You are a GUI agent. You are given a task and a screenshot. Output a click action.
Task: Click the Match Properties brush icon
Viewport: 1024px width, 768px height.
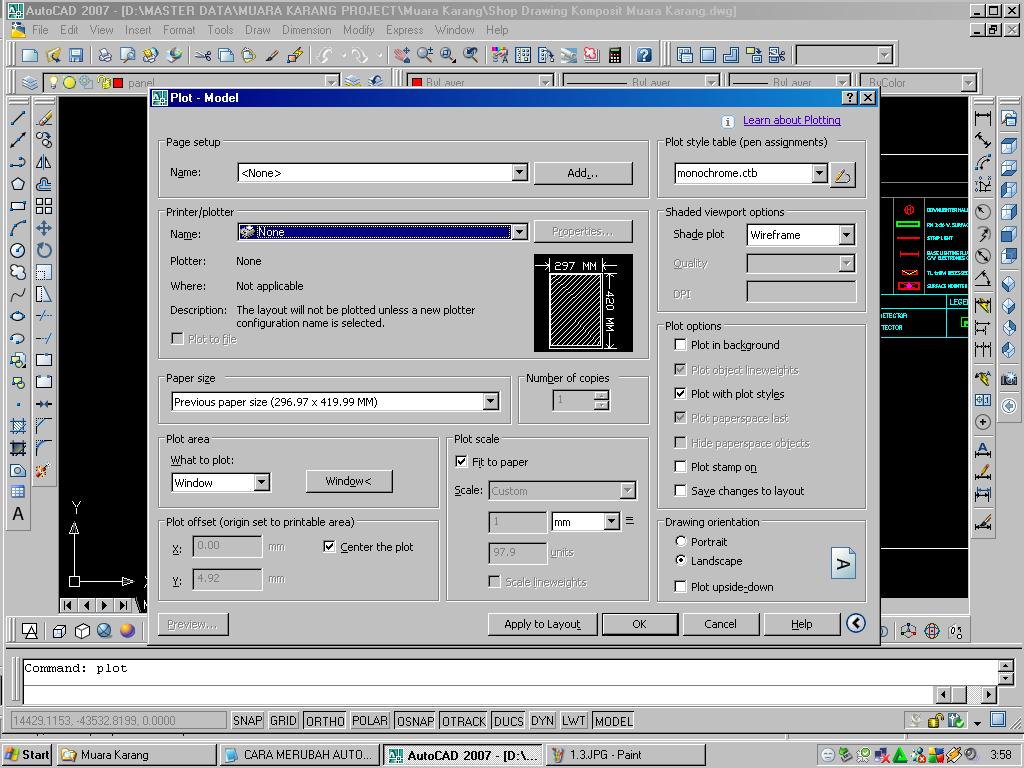(272, 56)
